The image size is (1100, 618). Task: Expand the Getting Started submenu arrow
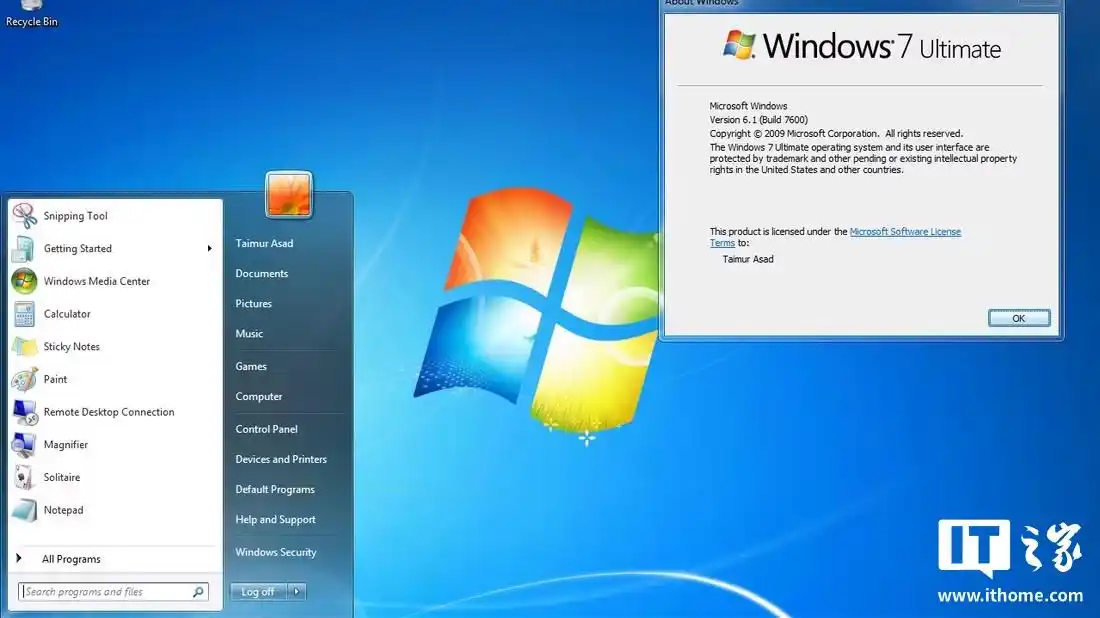(x=210, y=248)
